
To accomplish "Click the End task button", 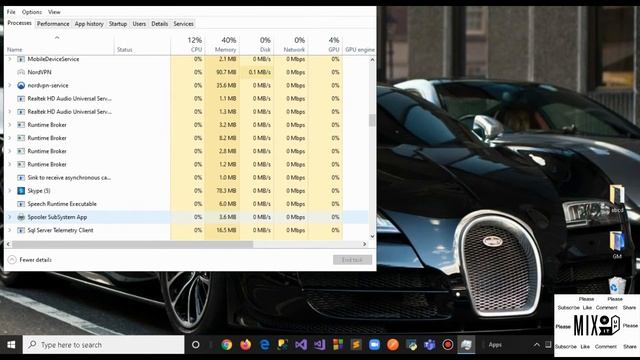I will click(352, 260).
